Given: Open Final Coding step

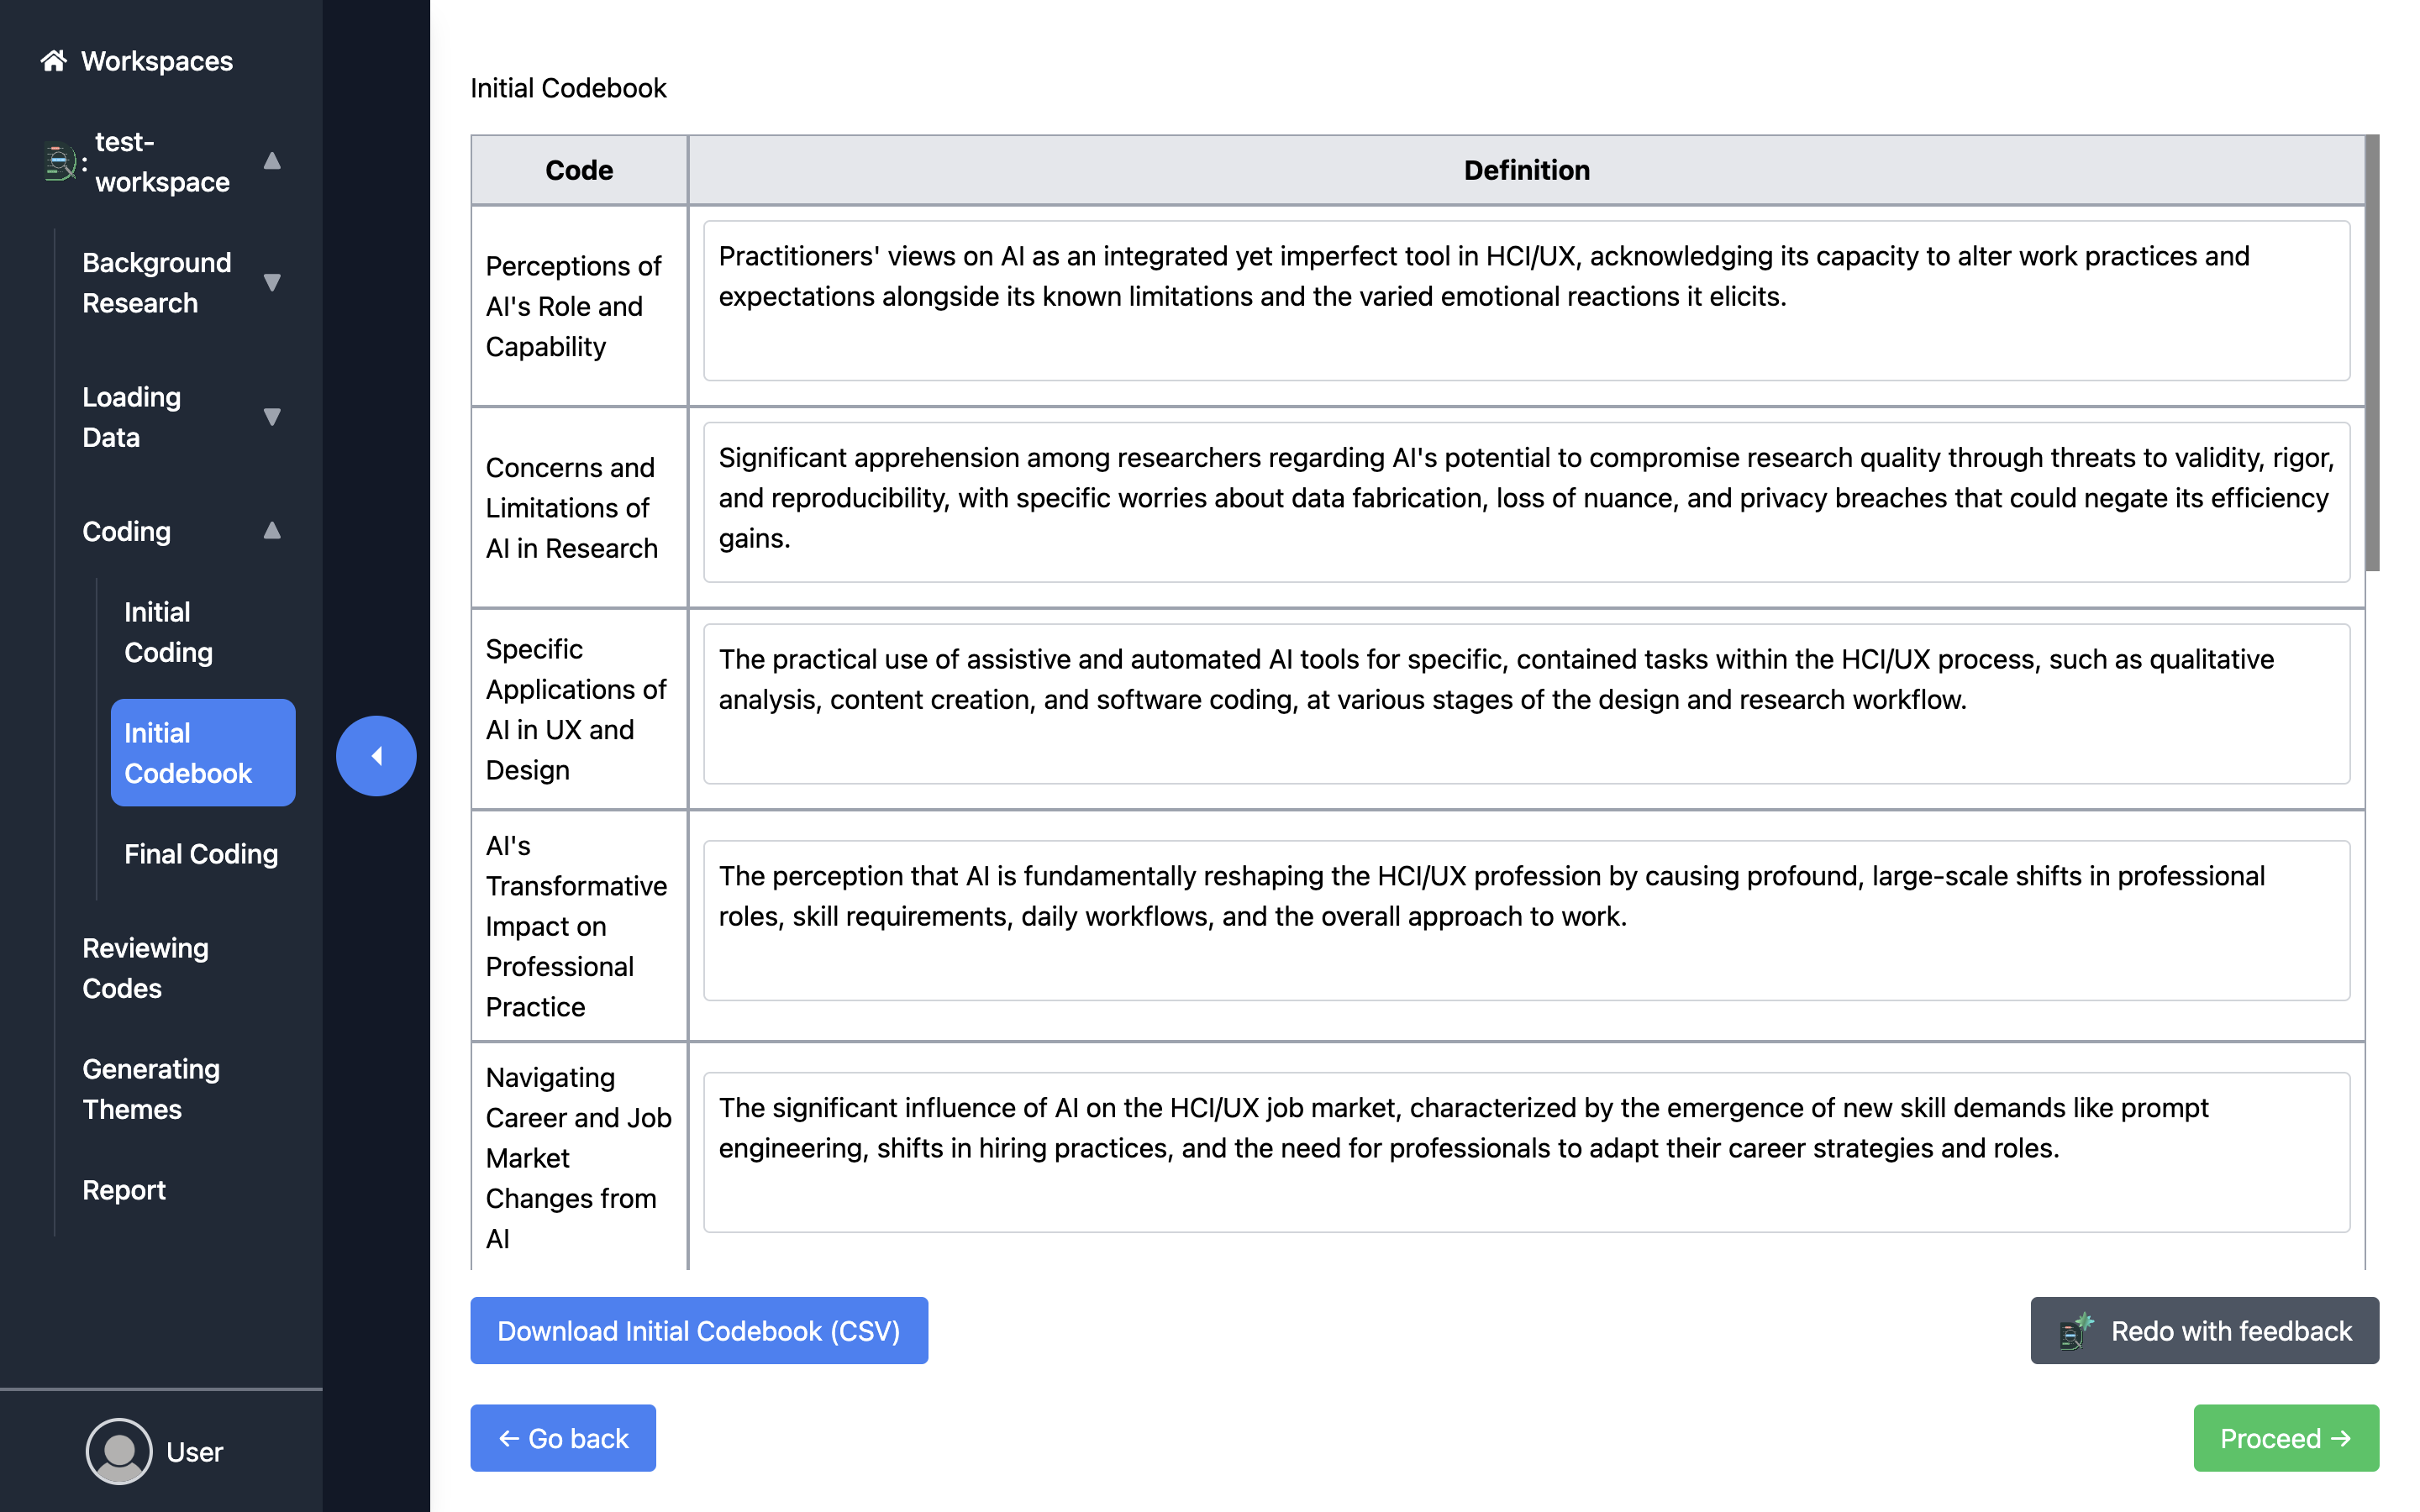Looking at the screenshot, I should pyautogui.click(x=201, y=854).
